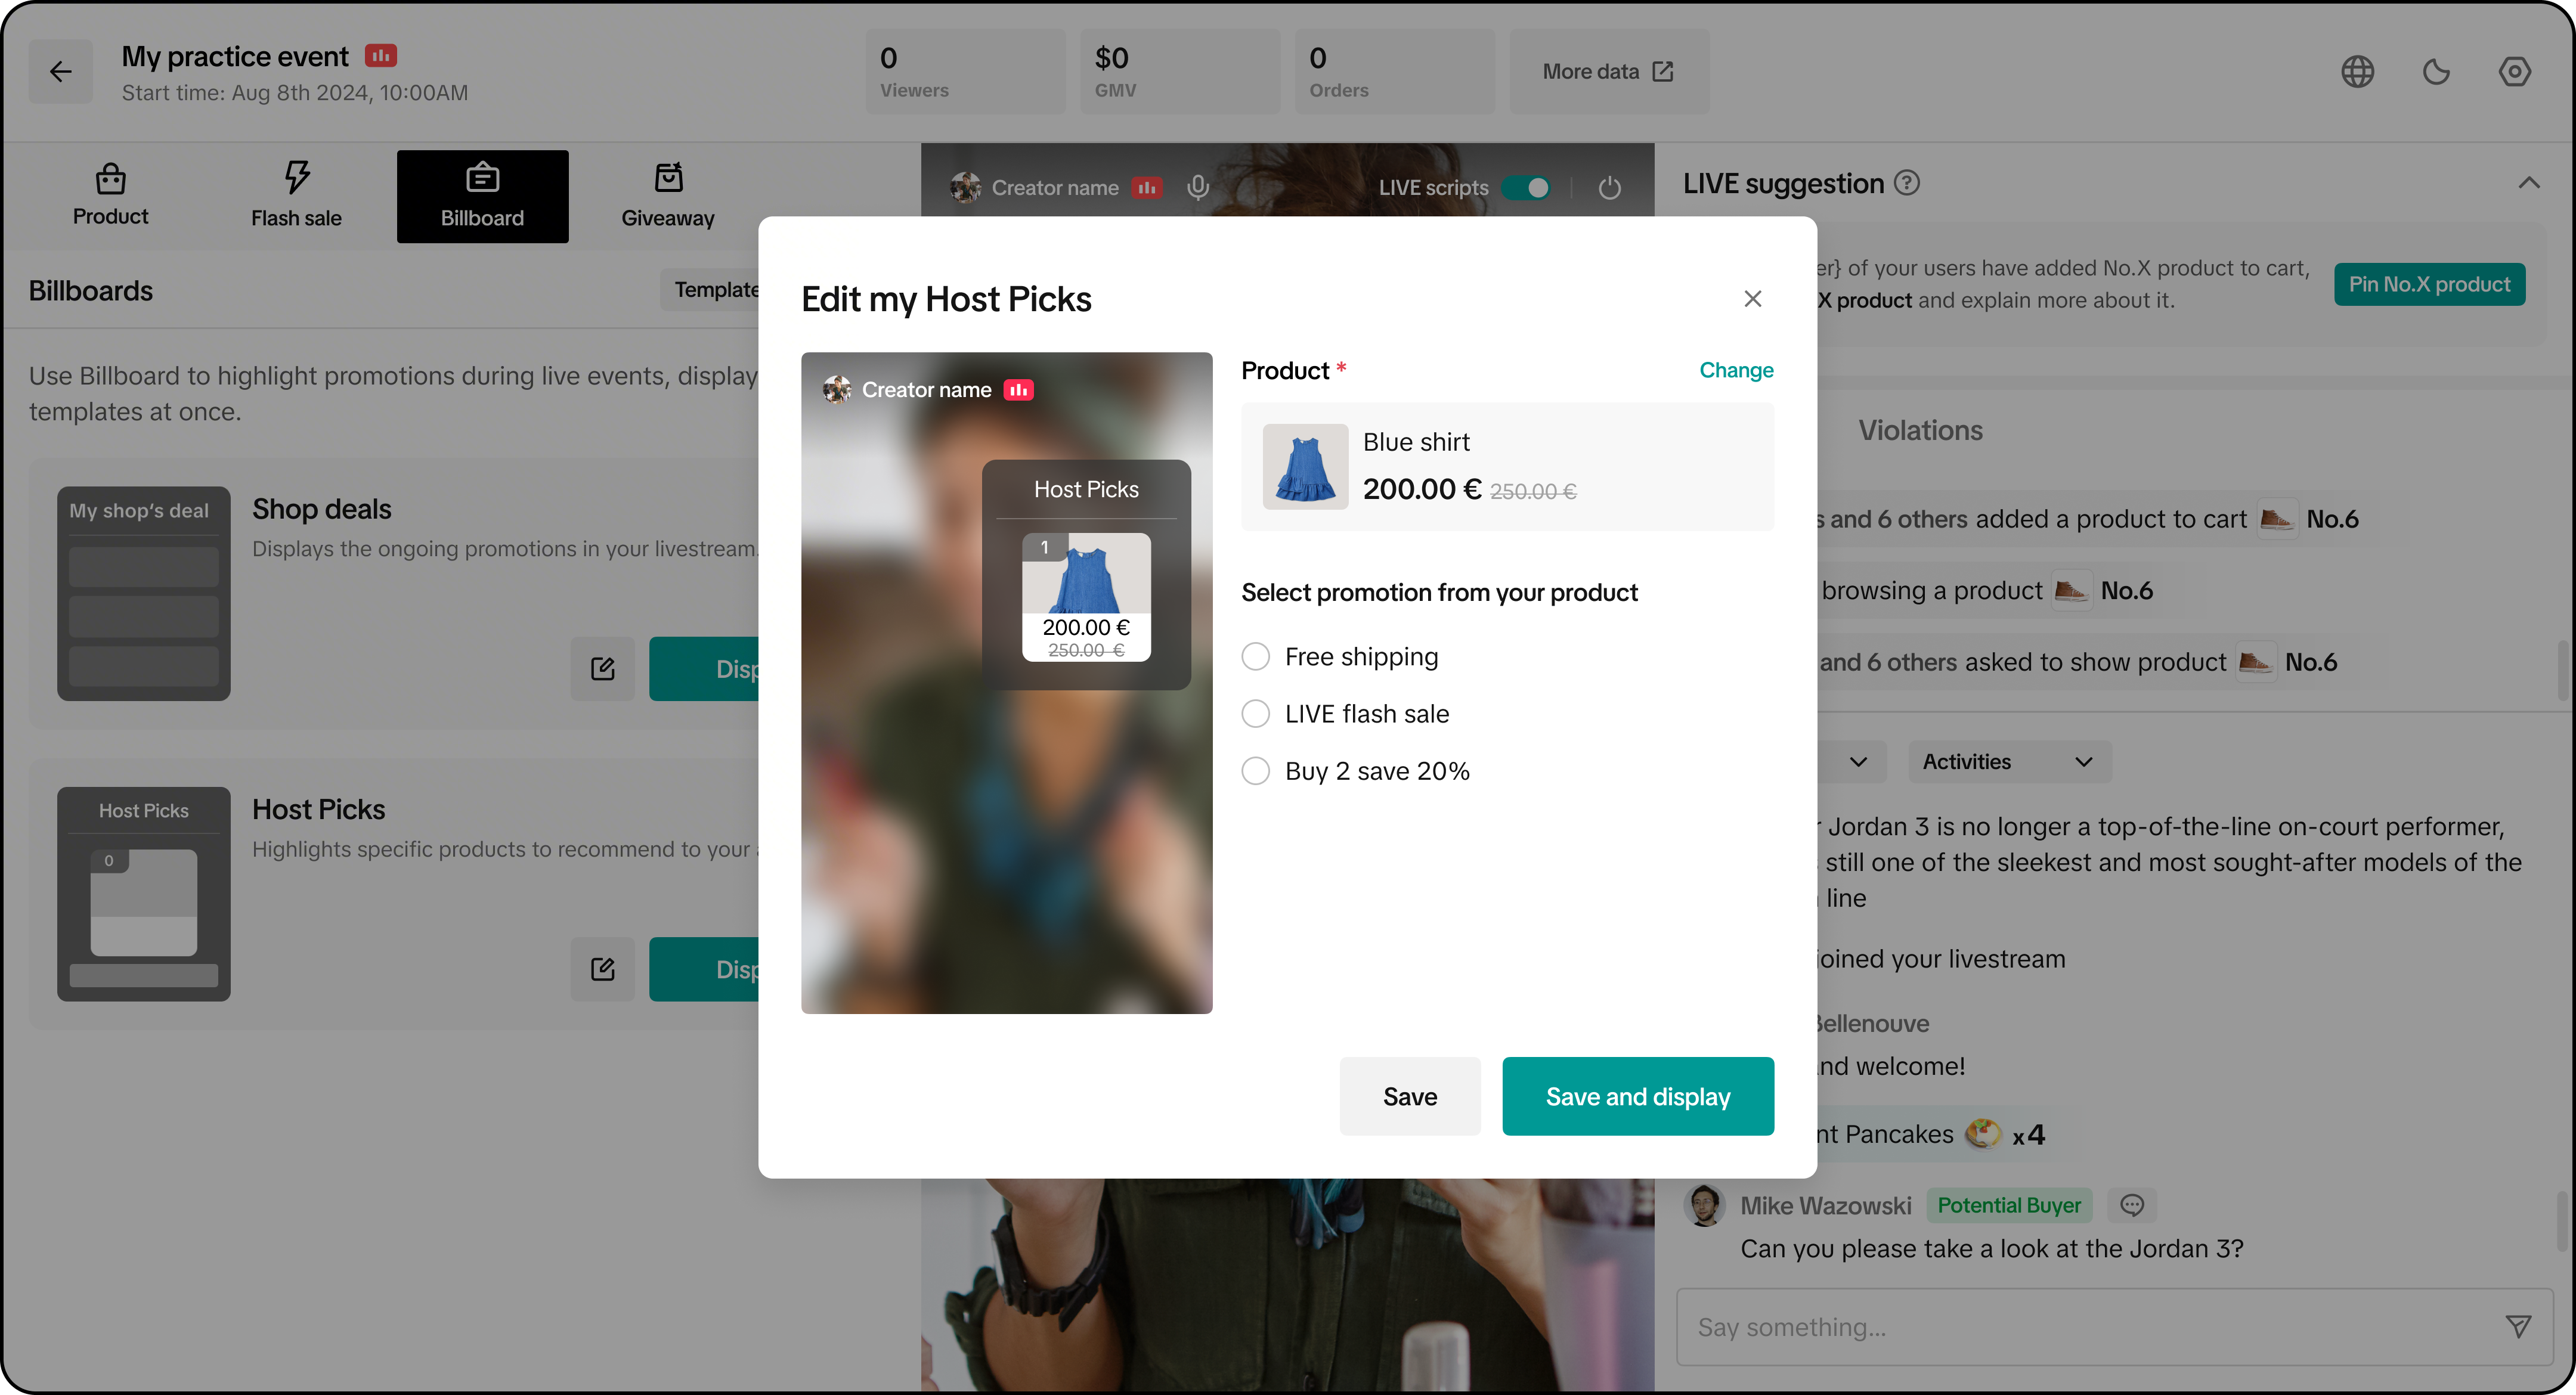The image size is (2576, 1395).
Task: Click the Billboards heading
Action: coord(91,290)
